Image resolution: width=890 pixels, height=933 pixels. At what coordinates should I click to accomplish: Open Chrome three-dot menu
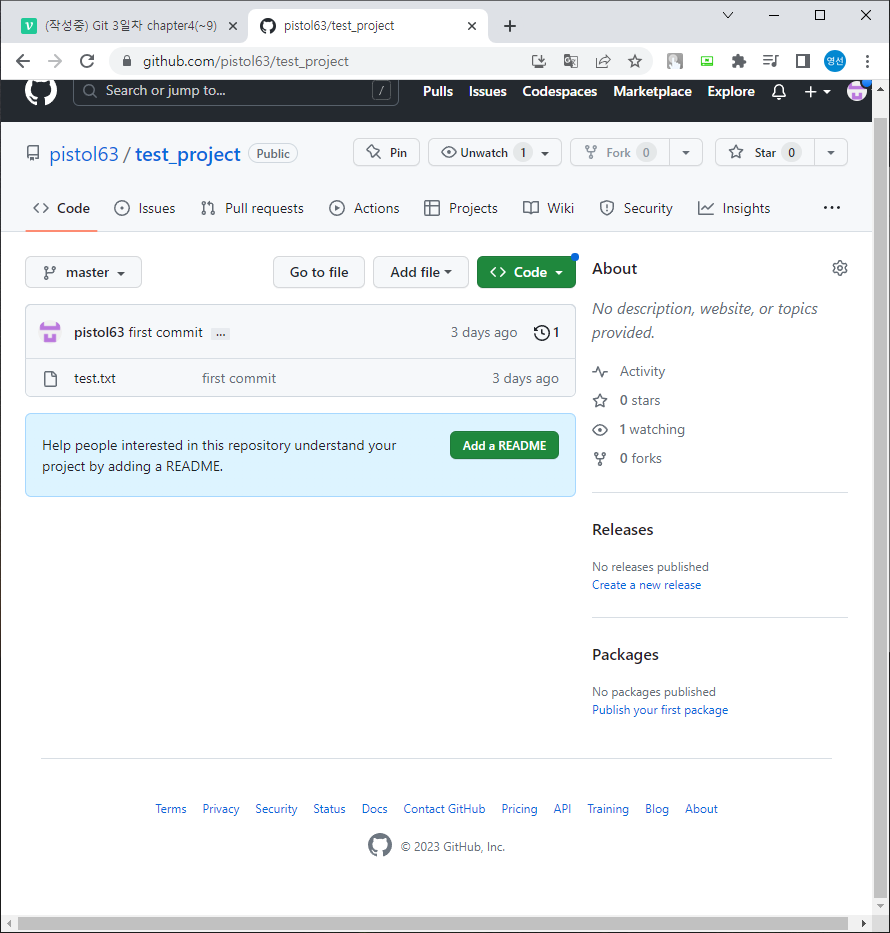[867, 61]
